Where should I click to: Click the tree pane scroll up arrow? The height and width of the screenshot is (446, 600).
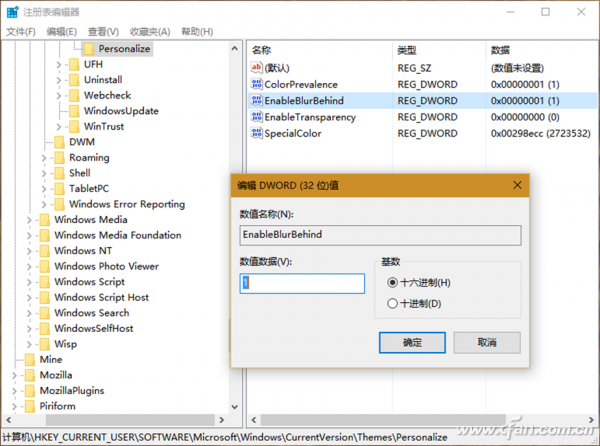[x=235, y=49]
